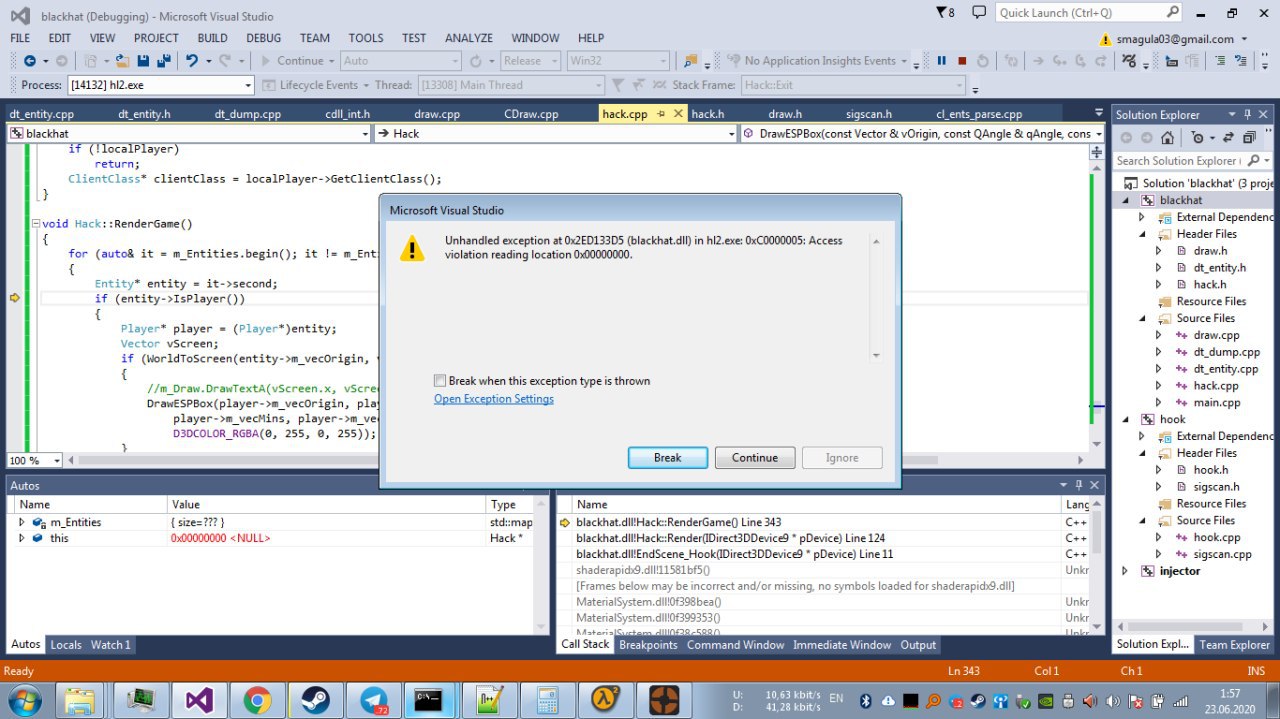Open the editor zoom 100 % dropdown

click(56, 461)
